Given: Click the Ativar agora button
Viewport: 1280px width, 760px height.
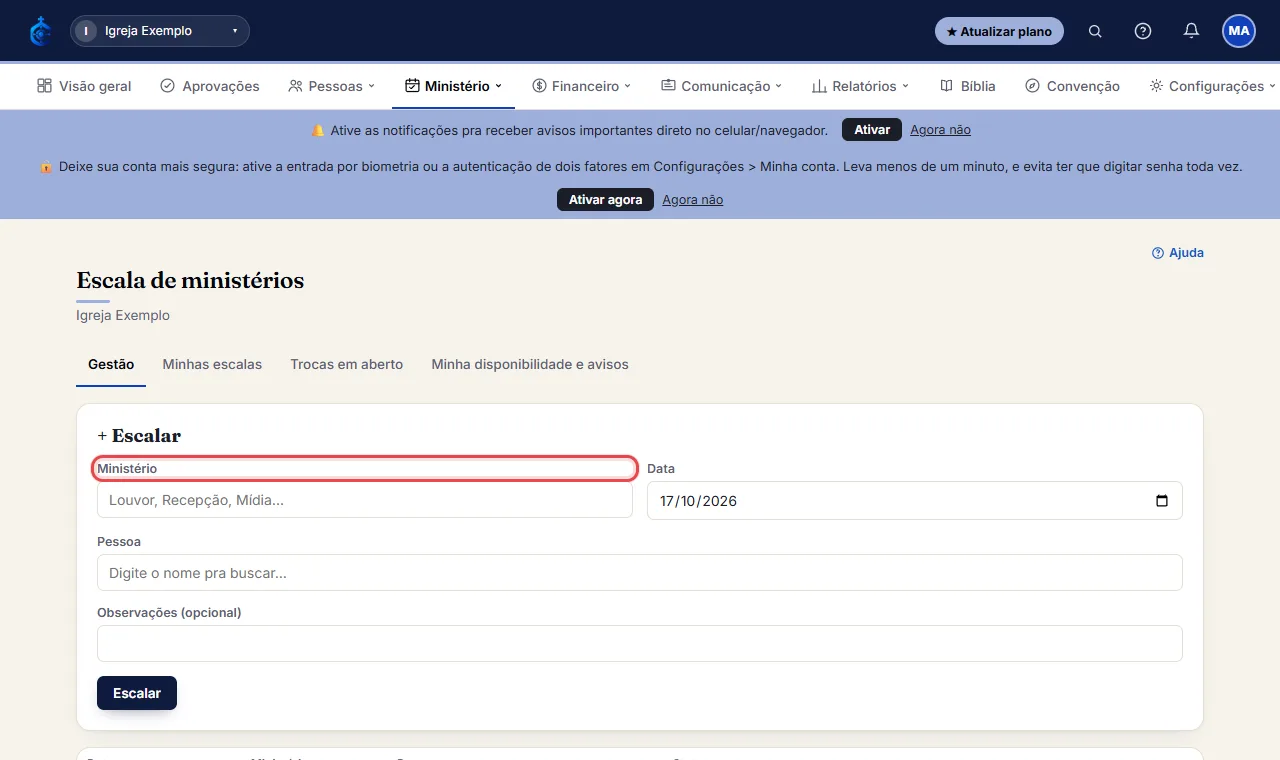Looking at the screenshot, I should pos(605,200).
